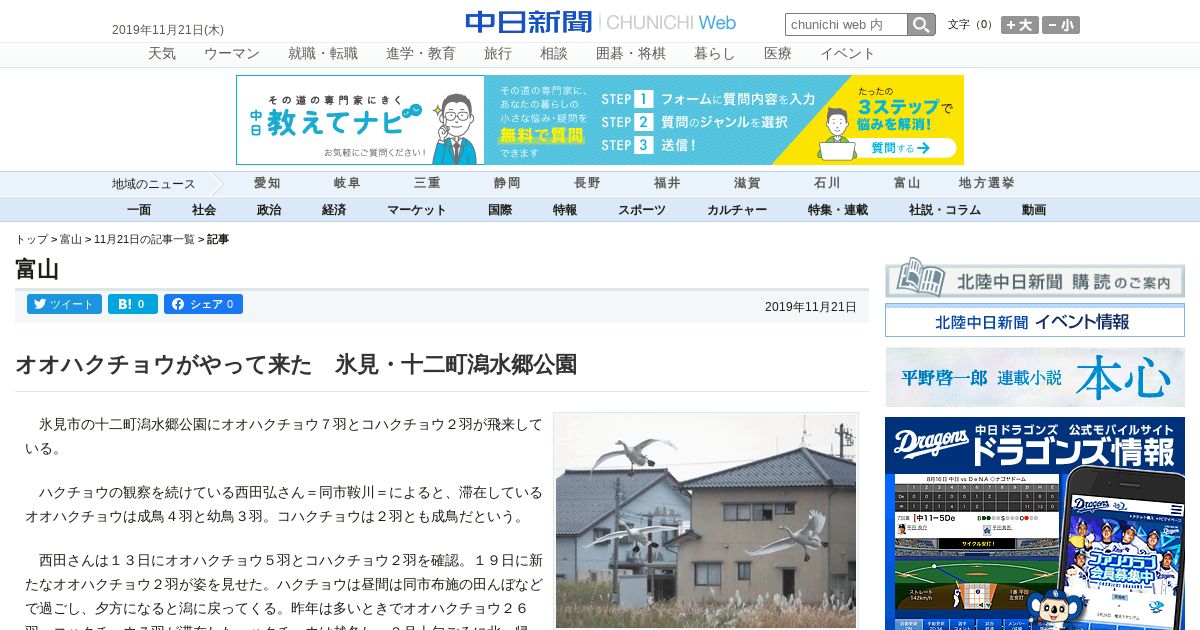This screenshot has width=1200, height=630.
Task: Click トップ in the breadcrumb
Action: click(31, 240)
